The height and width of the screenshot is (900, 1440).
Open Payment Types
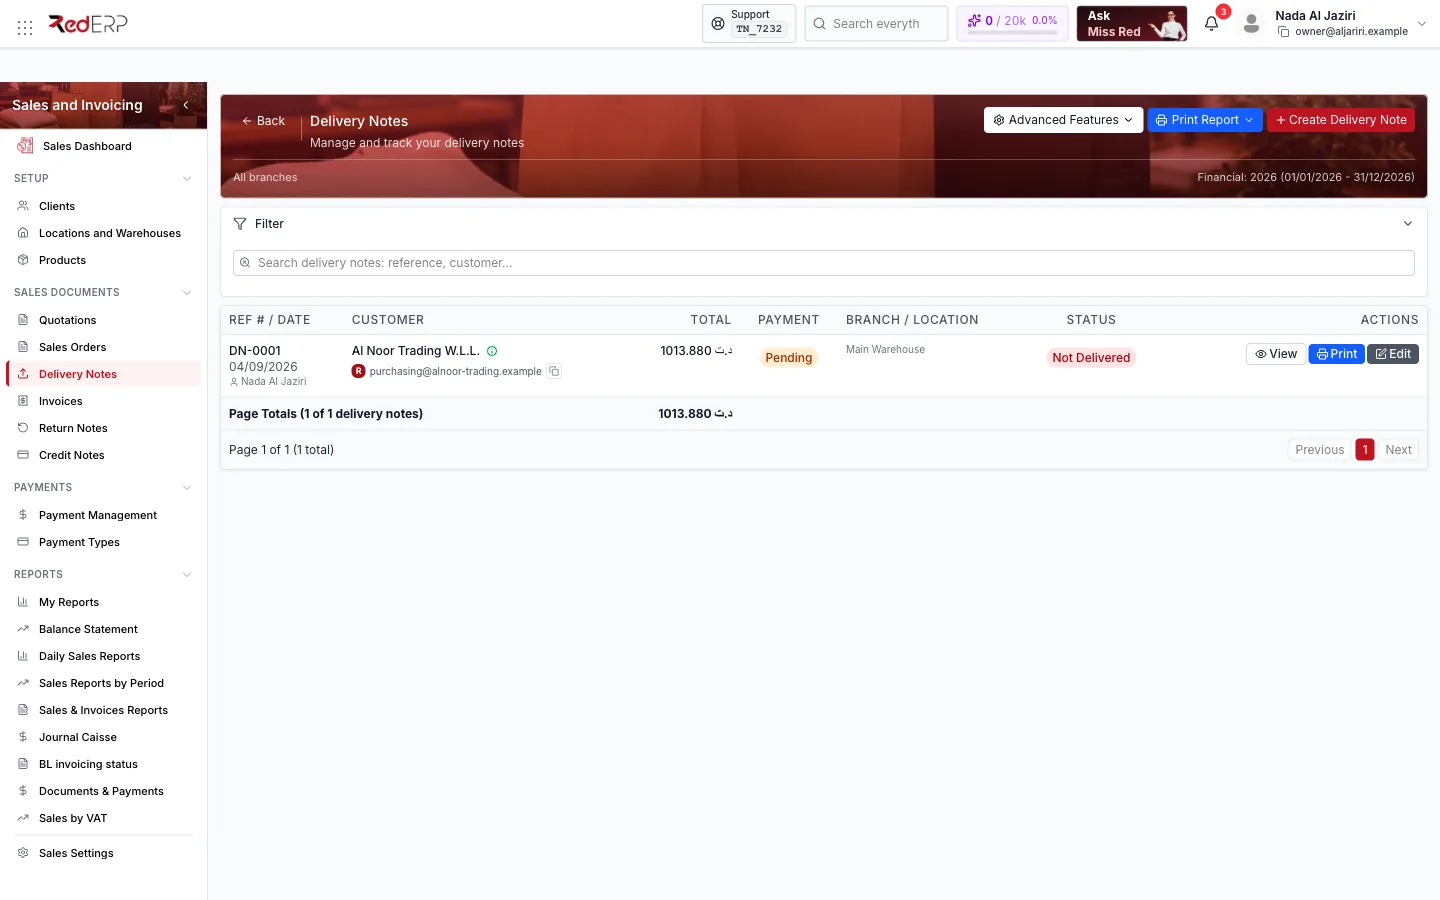point(79,542)
